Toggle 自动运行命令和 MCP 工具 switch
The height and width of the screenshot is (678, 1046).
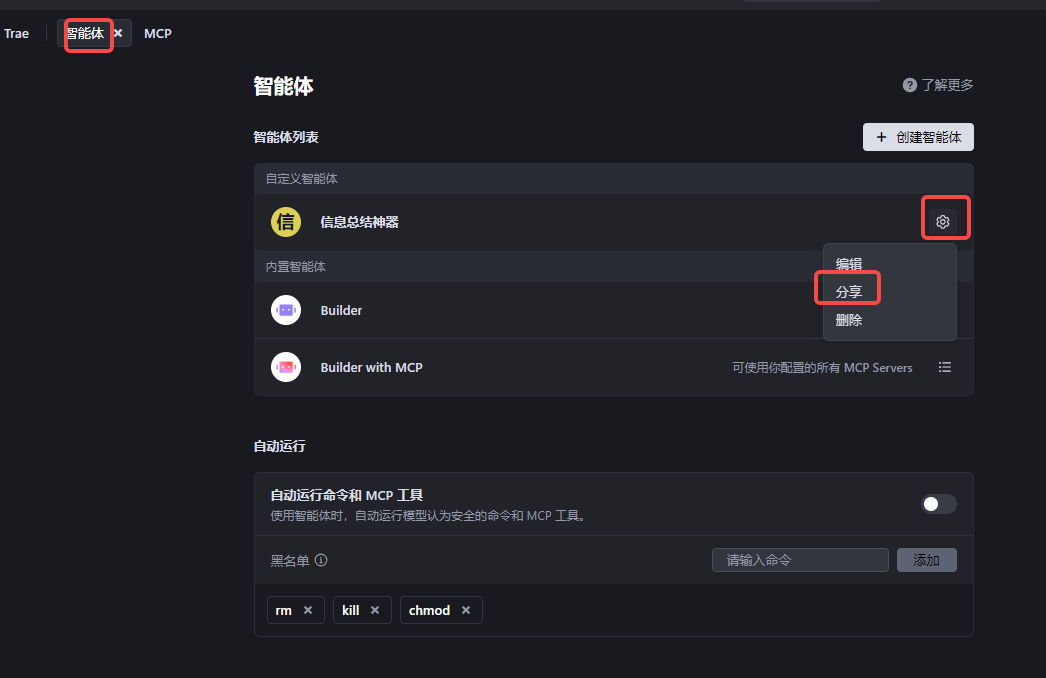939,504
